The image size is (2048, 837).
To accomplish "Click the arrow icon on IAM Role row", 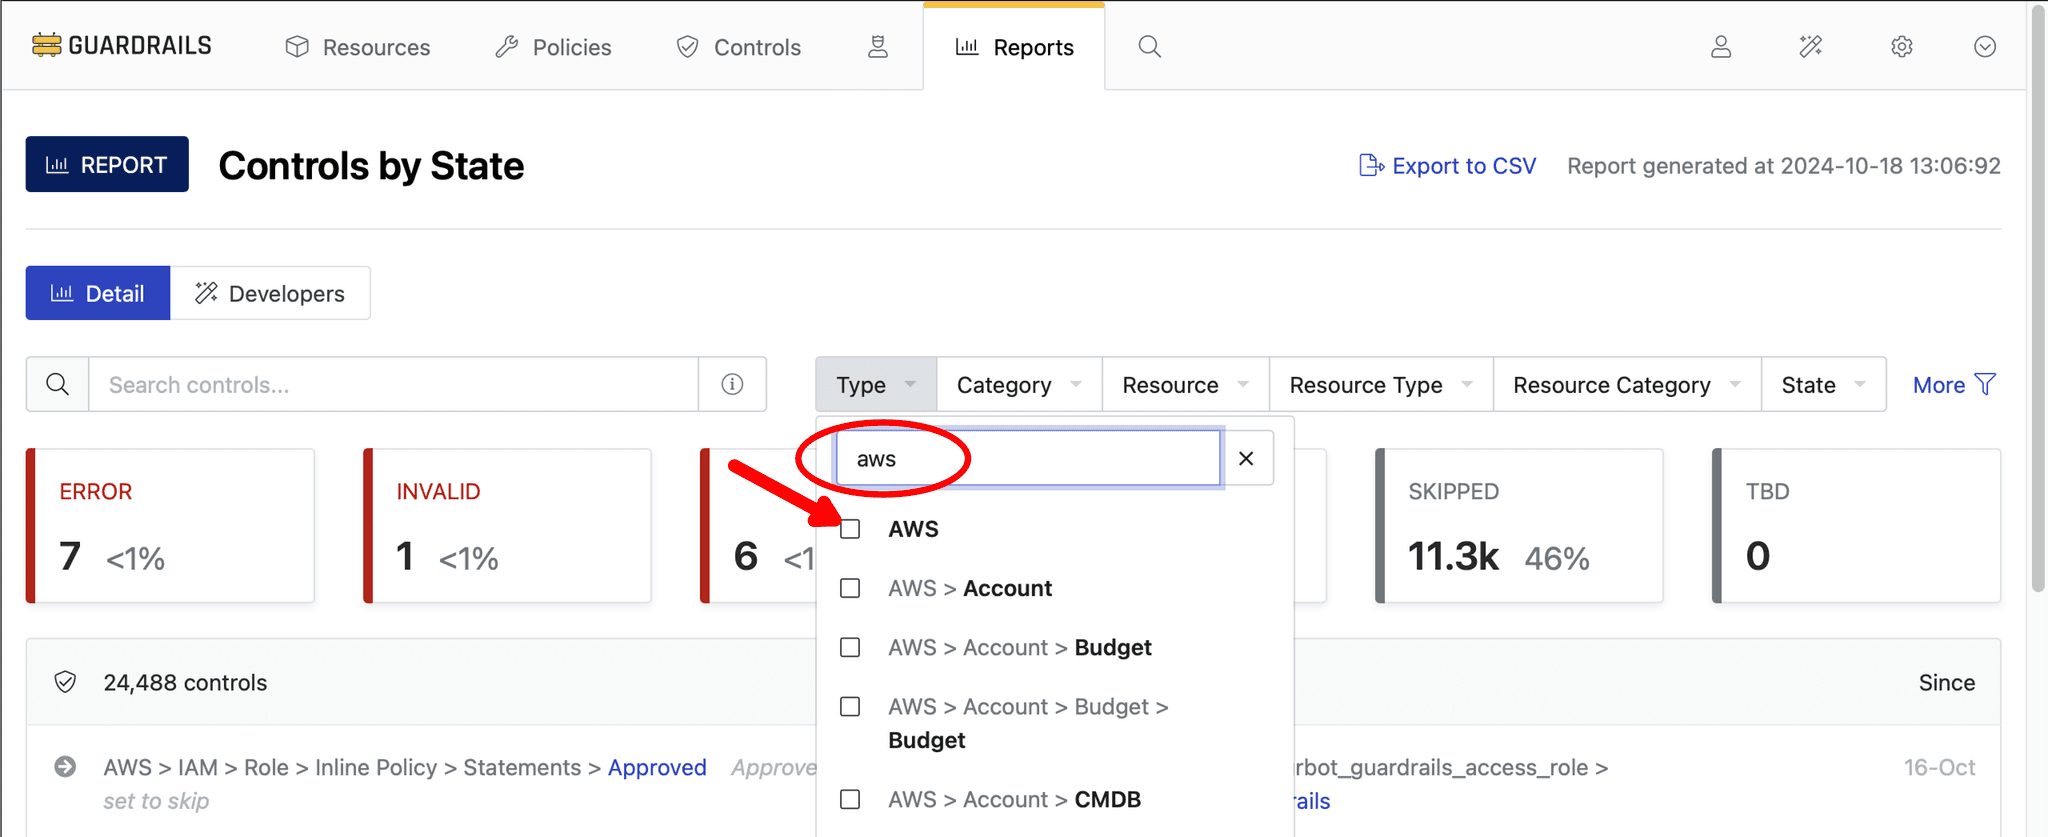I will [65, 767].
